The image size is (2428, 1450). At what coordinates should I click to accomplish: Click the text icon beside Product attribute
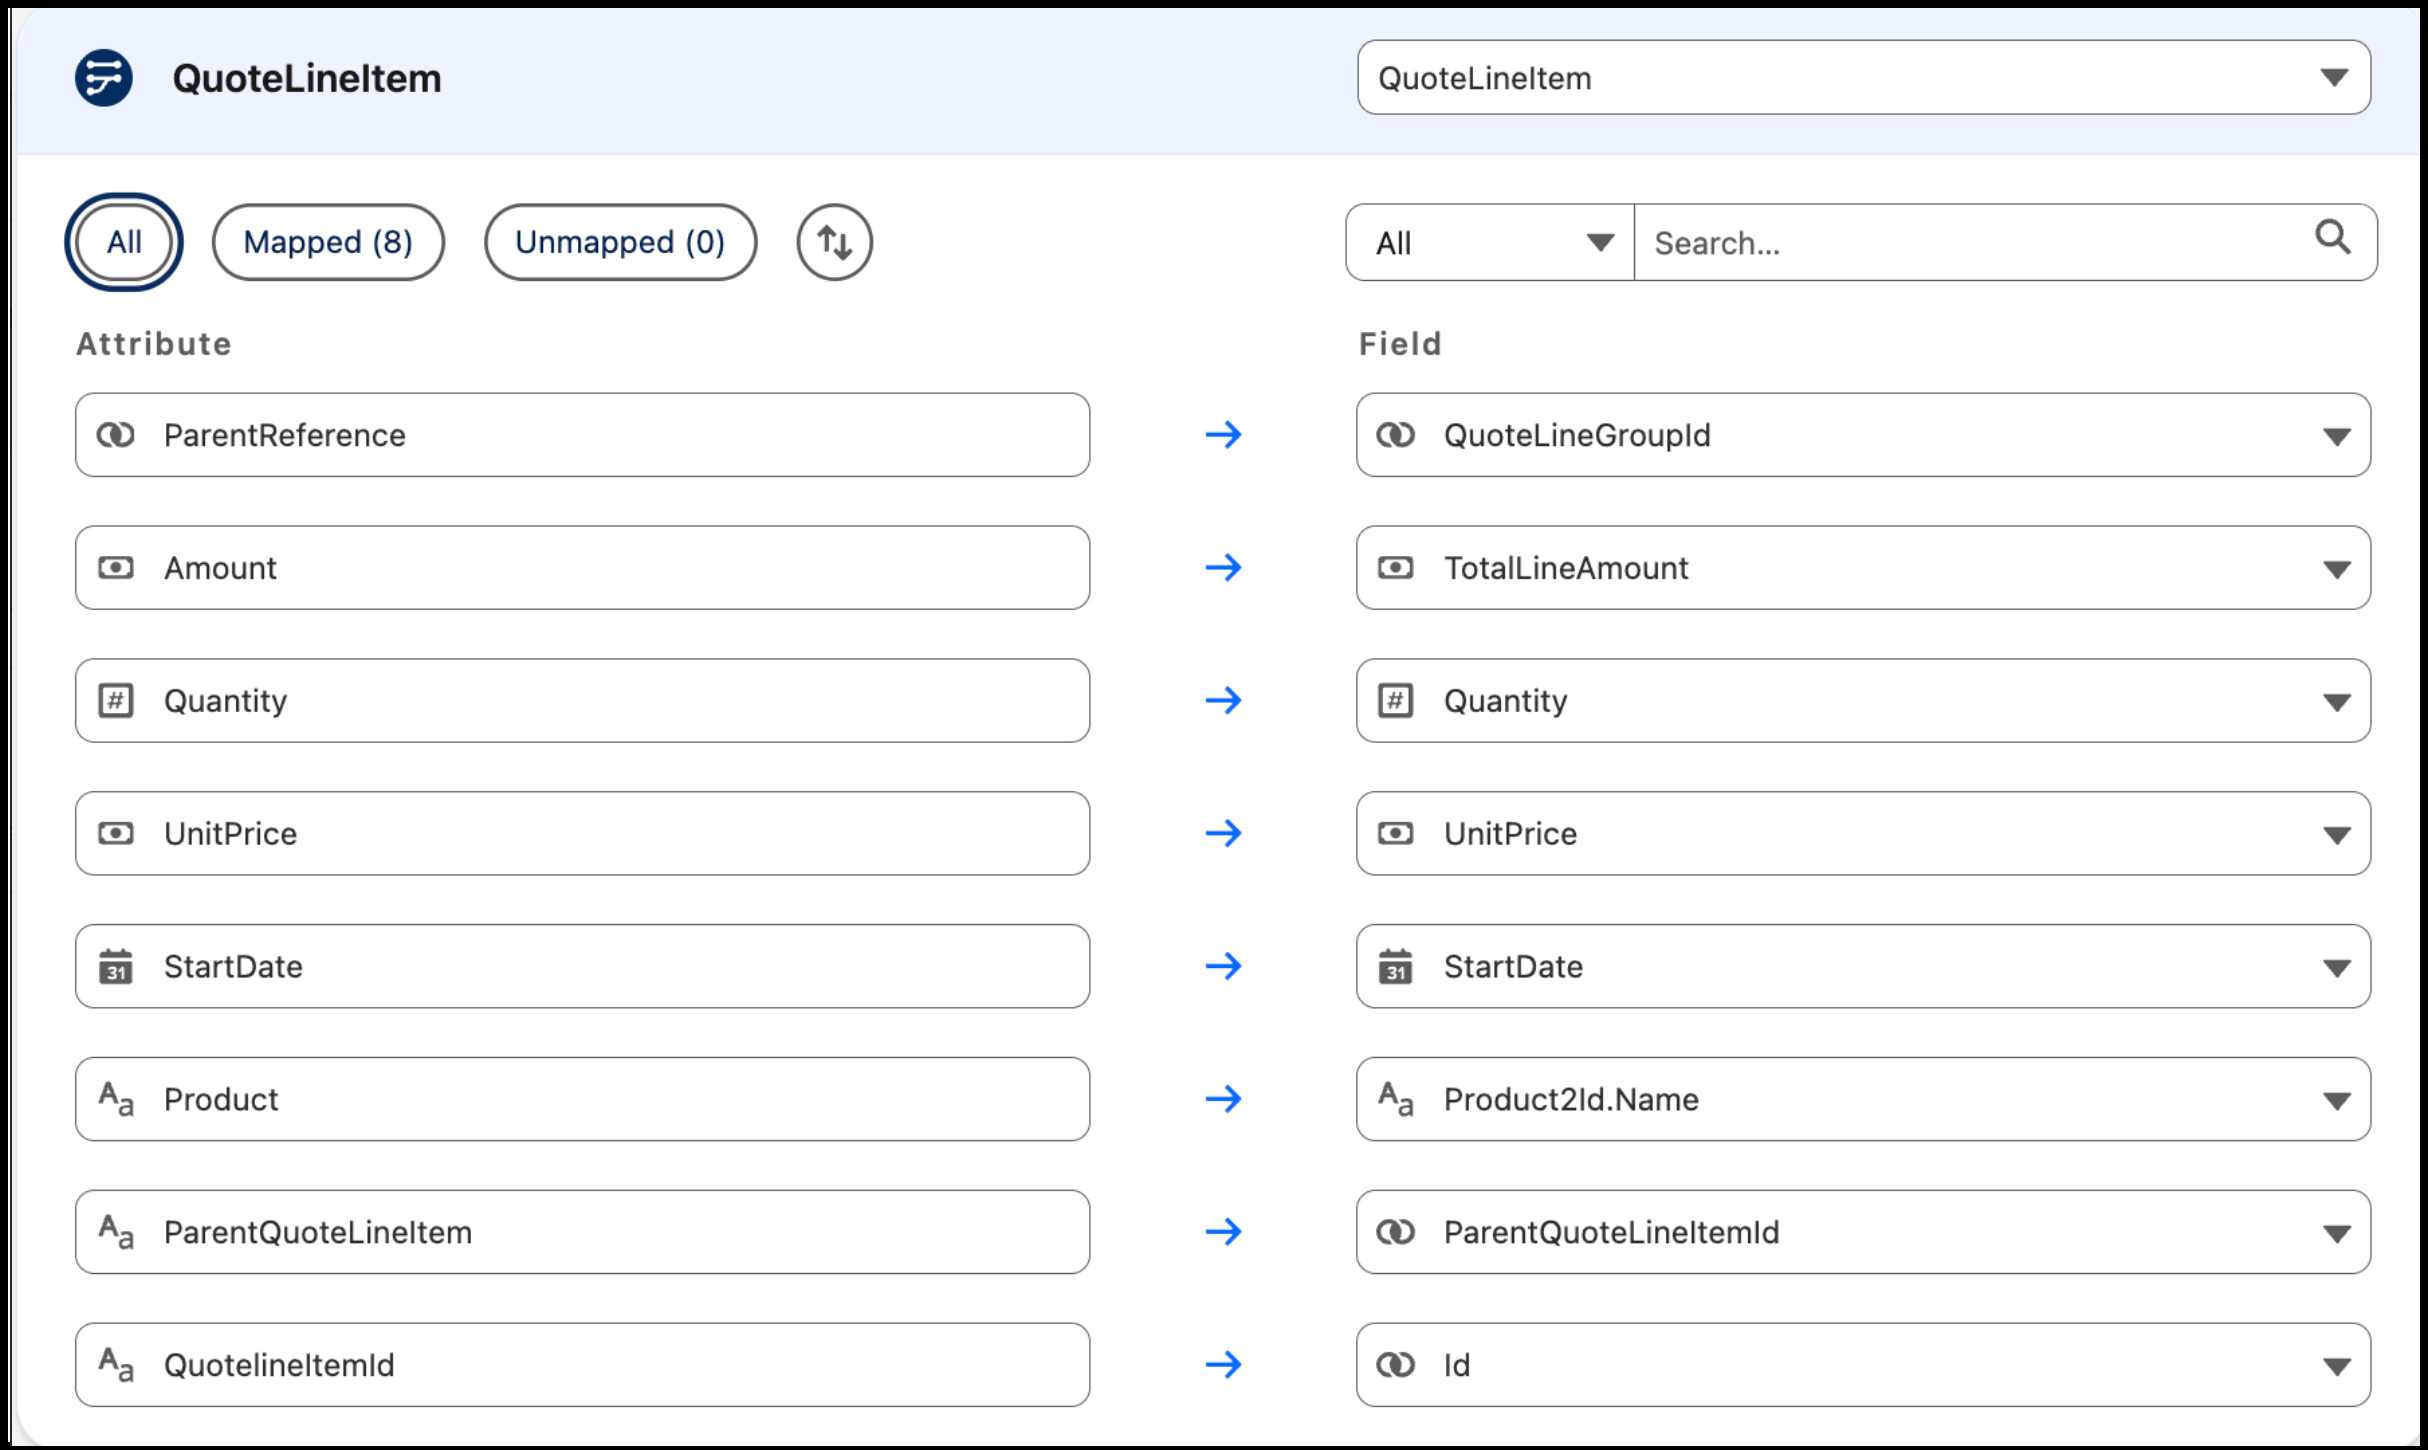point(116,1099)
